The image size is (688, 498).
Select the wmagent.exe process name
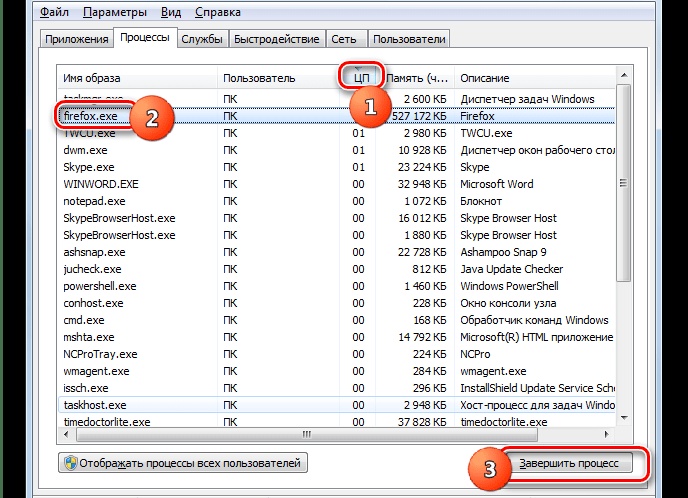coord(96,372)
